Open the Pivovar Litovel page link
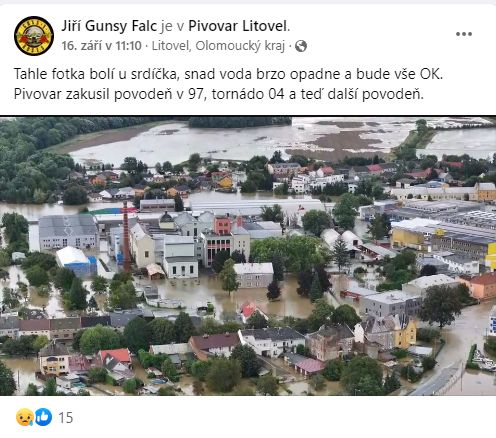 pyautogui.click(x=238, y=26)
